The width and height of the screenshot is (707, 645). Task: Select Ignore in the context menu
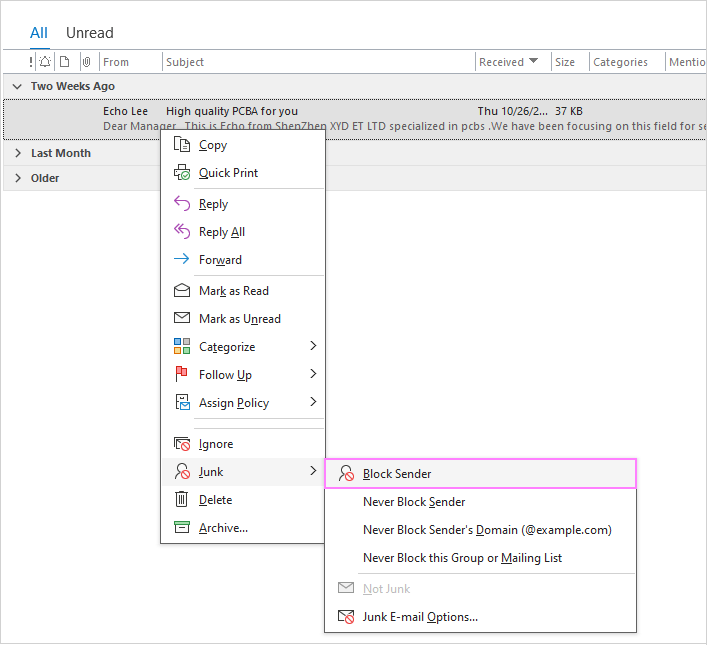243,444
